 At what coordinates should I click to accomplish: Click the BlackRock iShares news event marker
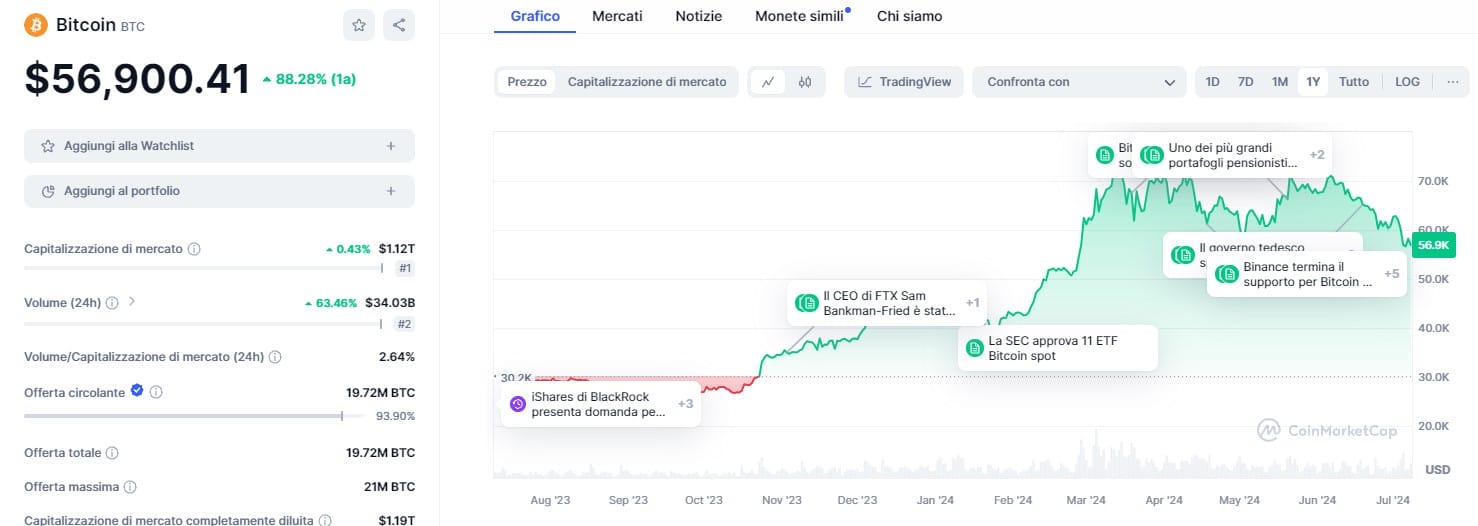coord(518,404)
